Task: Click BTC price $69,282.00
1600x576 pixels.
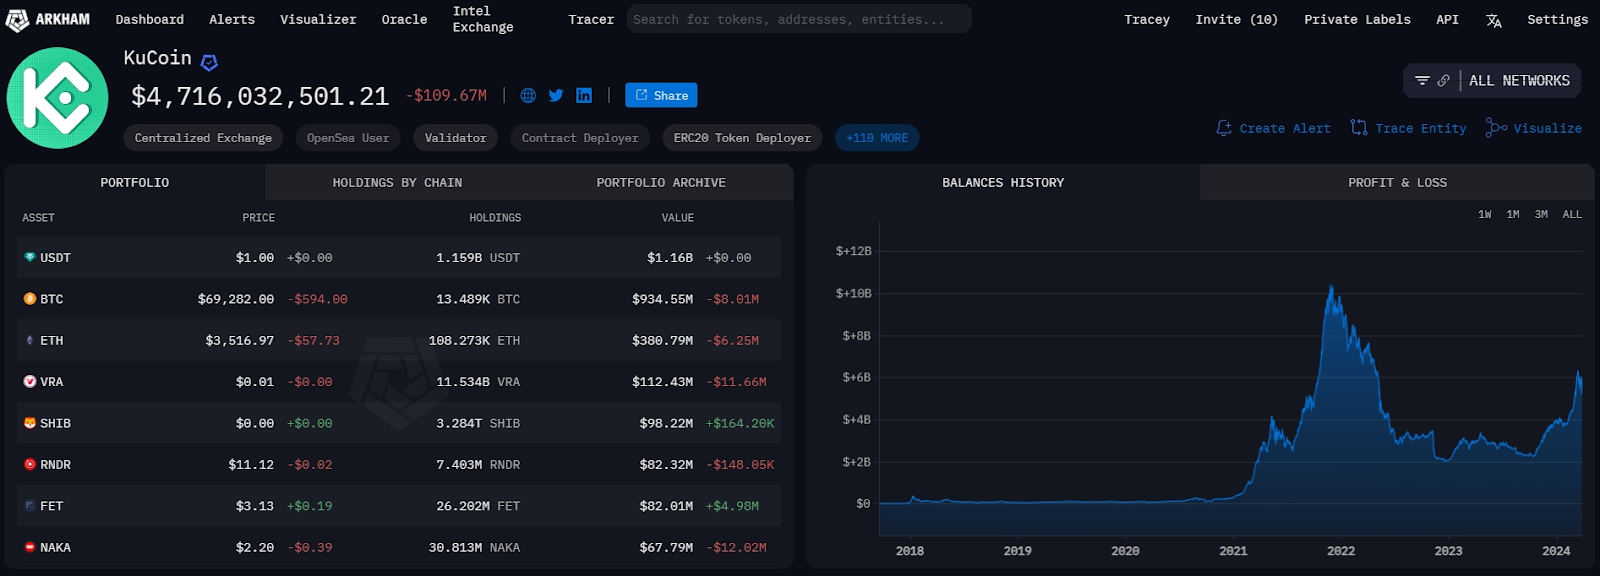Action: 236,299
